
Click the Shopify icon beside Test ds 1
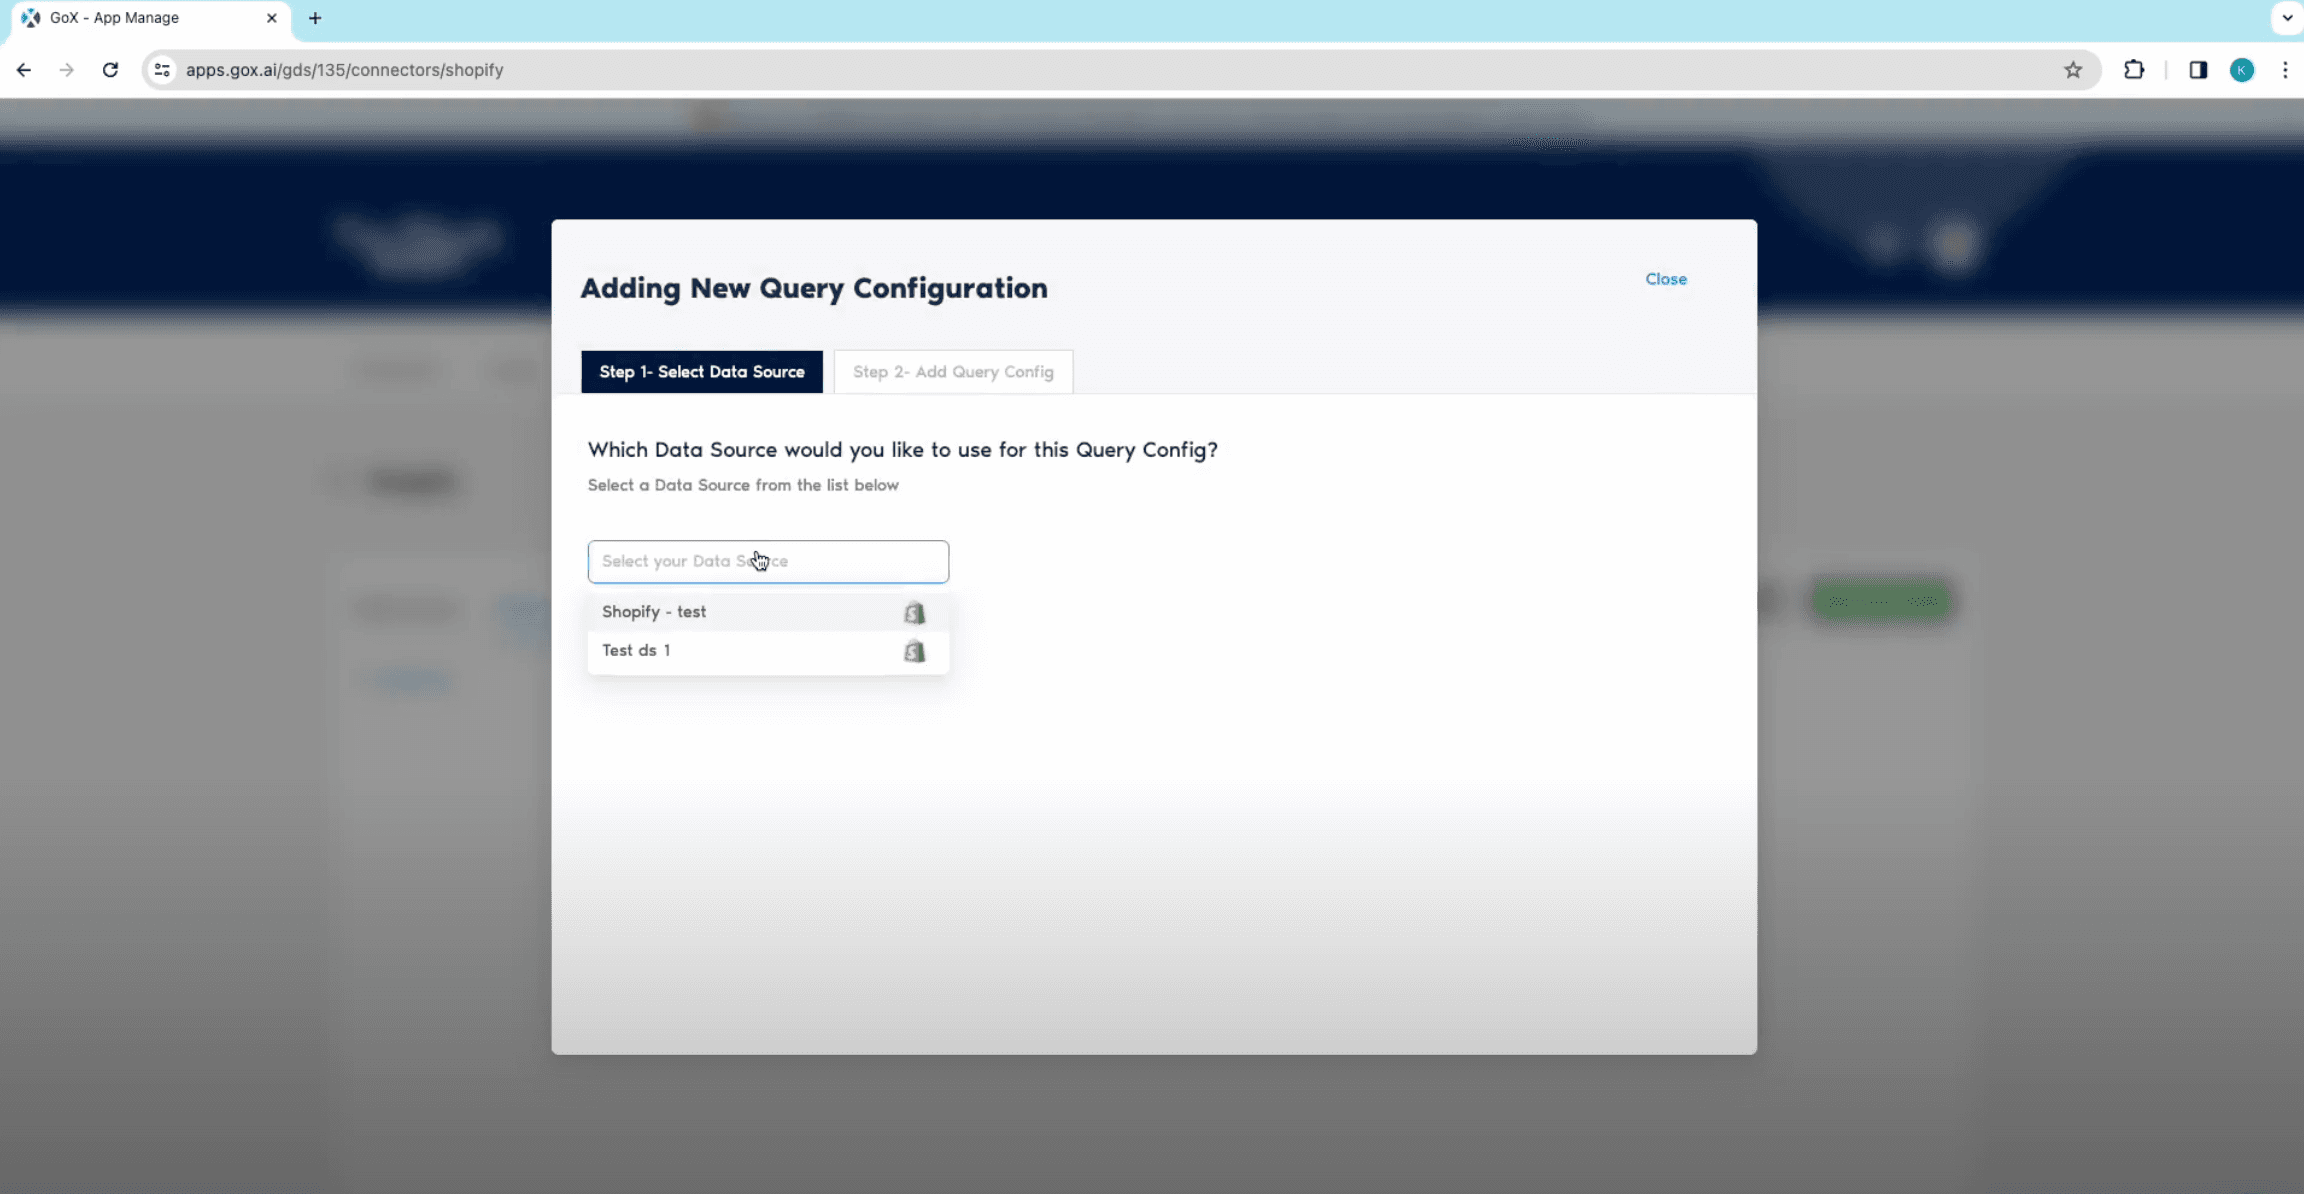(x=914, y=652)
